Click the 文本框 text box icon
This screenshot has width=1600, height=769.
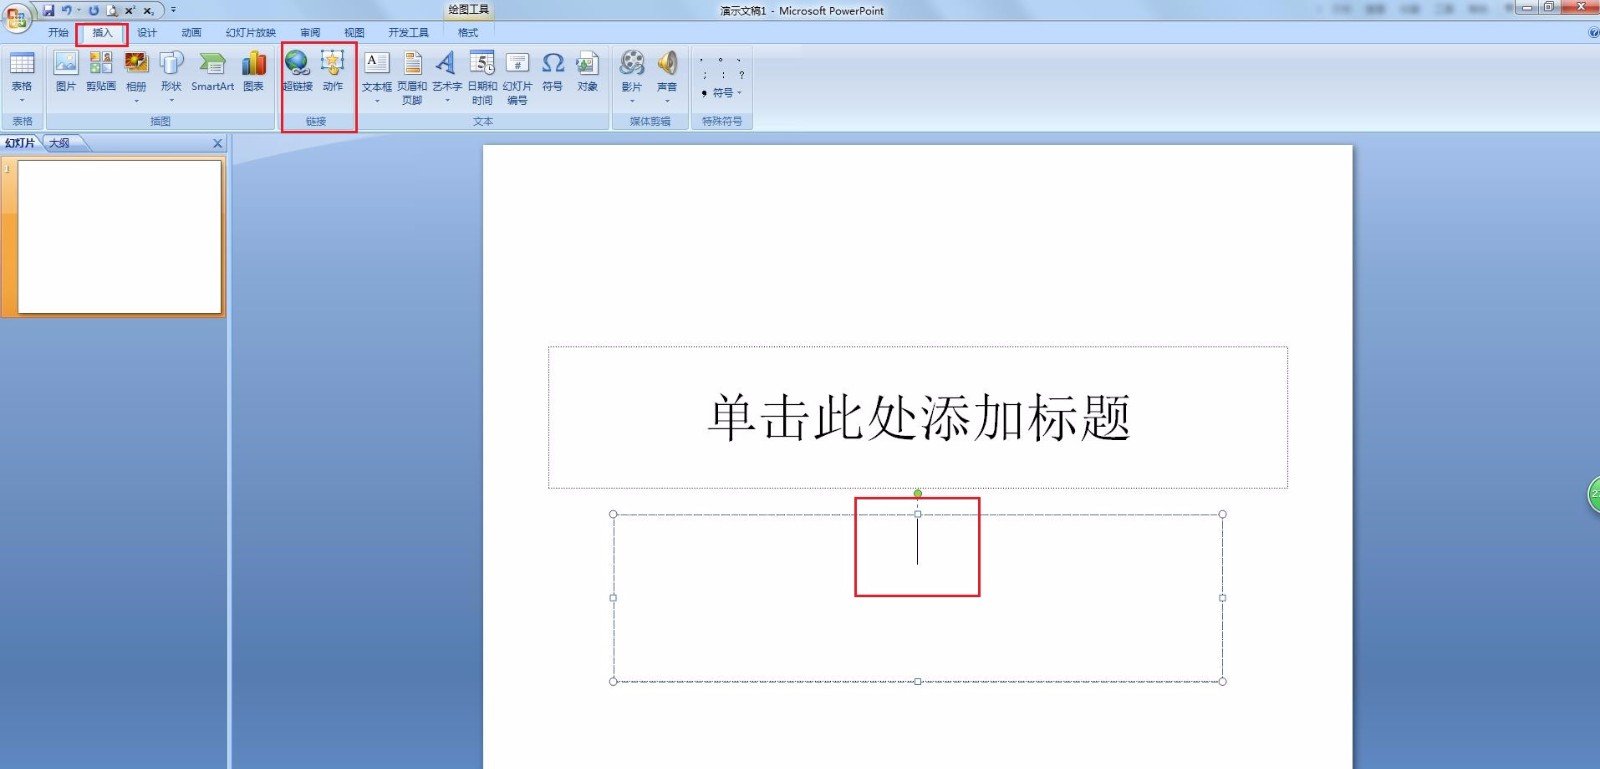(376, 63)
